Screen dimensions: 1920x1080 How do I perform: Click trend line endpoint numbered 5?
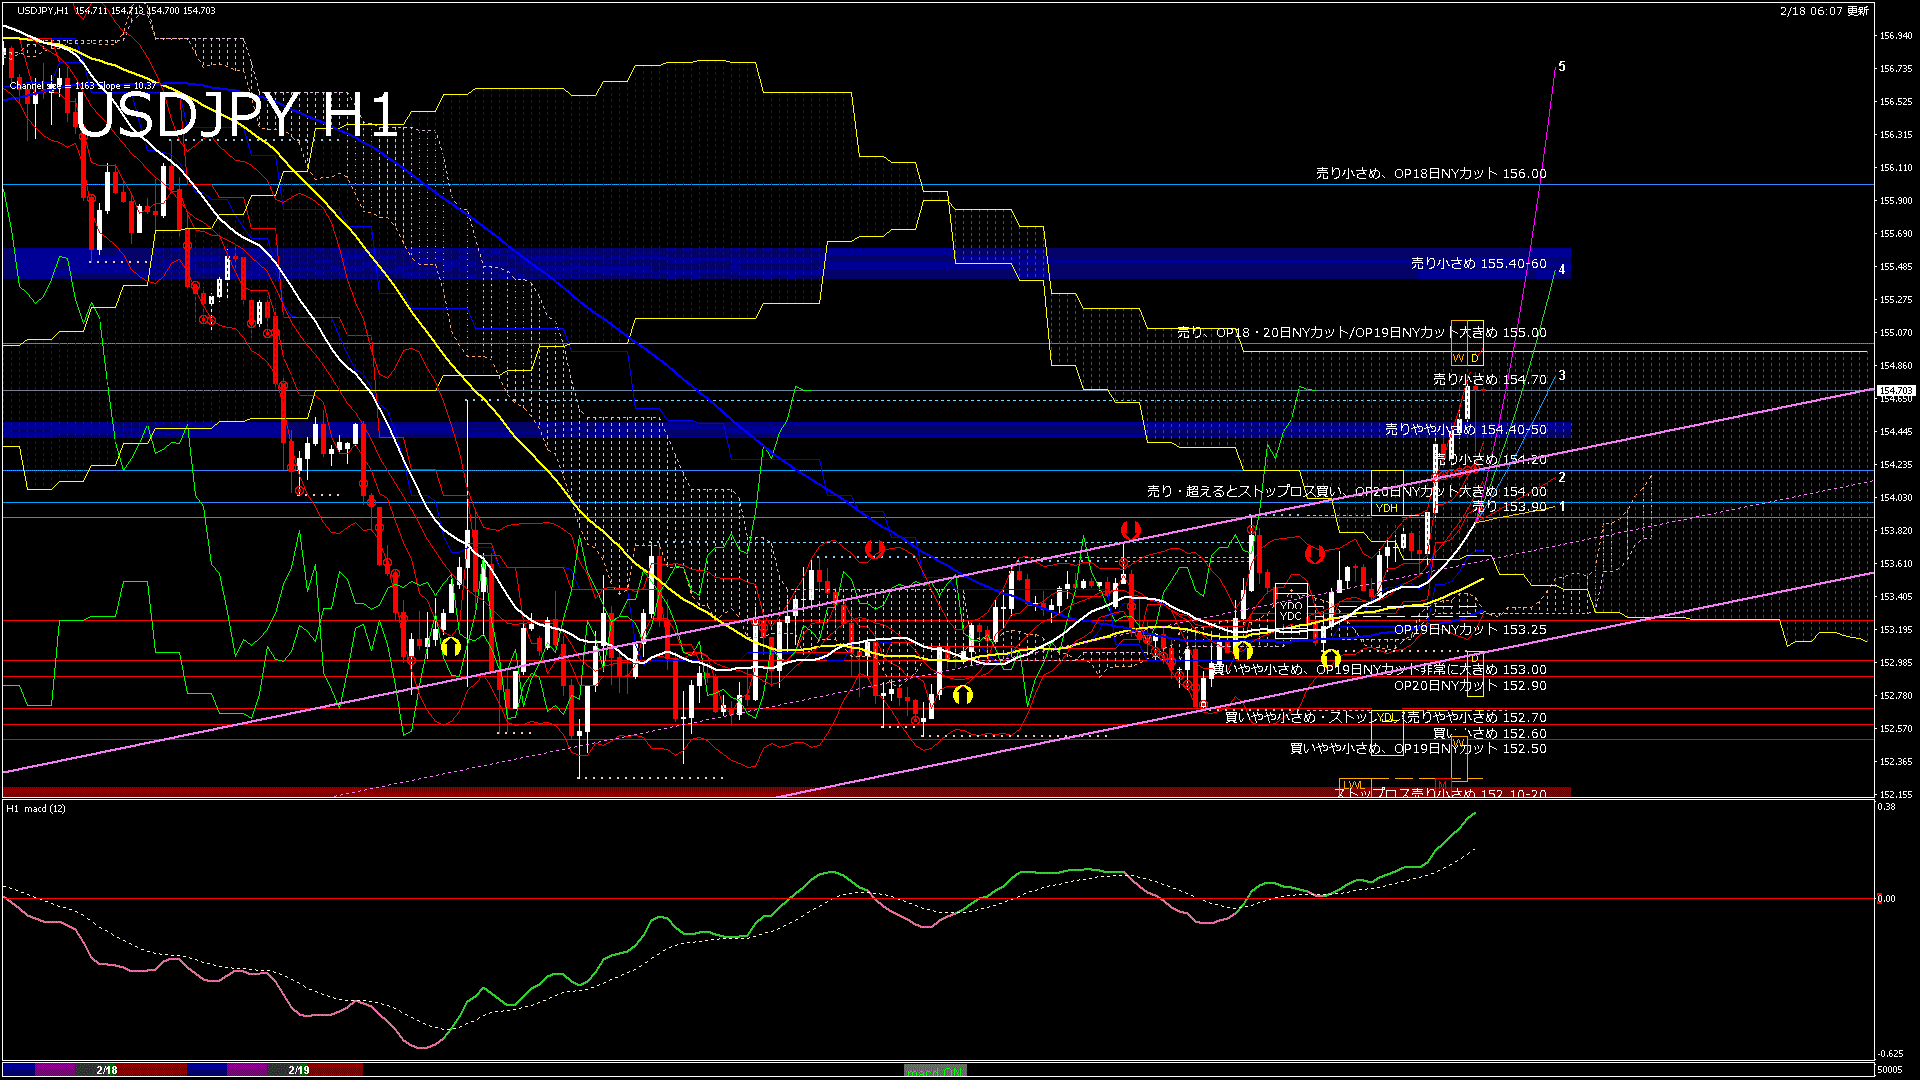(x=1562, y=67)
